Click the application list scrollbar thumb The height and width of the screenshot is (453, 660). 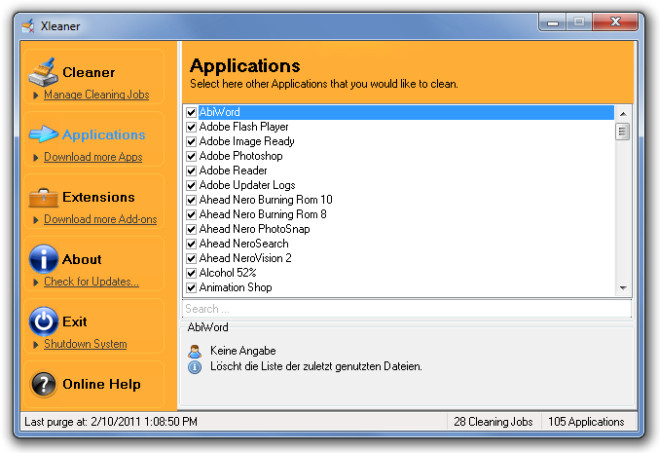pos(623,132)
